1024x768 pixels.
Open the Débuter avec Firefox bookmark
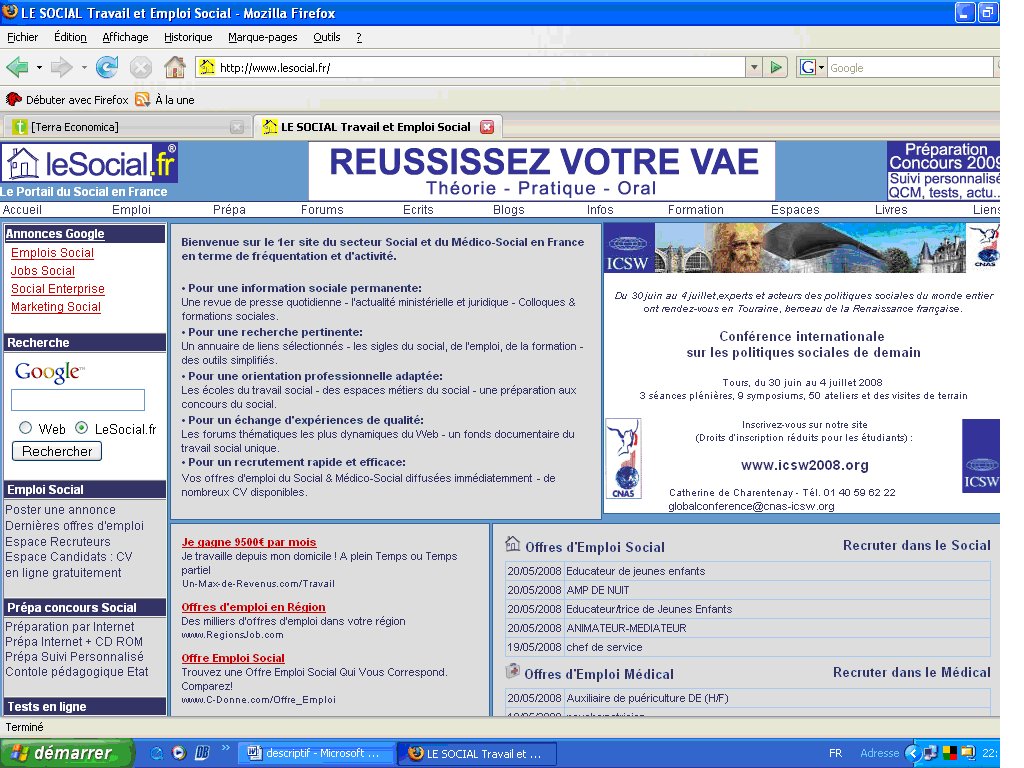[x=67, y=100]
